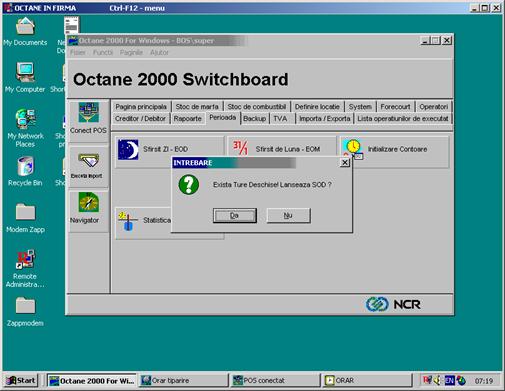
Task: Open the Initializare Contoare clock icon
Action: point(353,149)
